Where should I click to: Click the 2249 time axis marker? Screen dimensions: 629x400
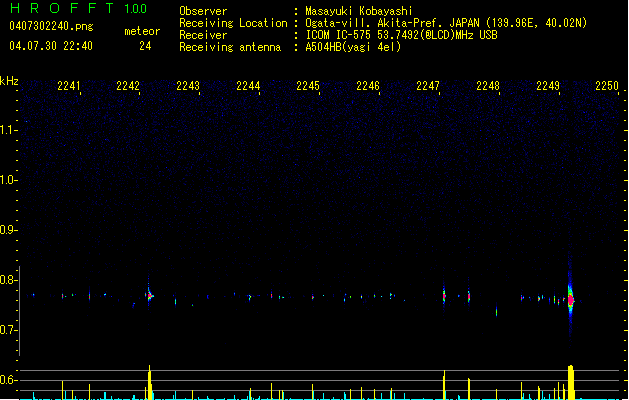(548, 85)
